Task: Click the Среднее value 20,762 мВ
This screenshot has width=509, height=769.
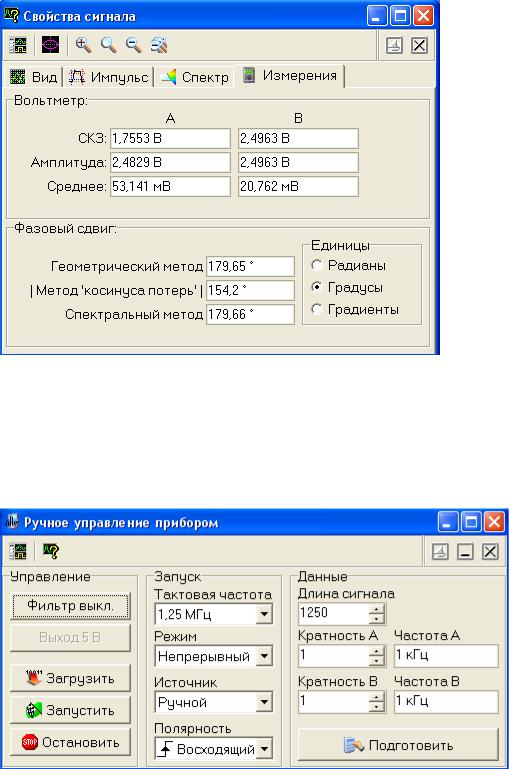Action: tap(298, 187)
